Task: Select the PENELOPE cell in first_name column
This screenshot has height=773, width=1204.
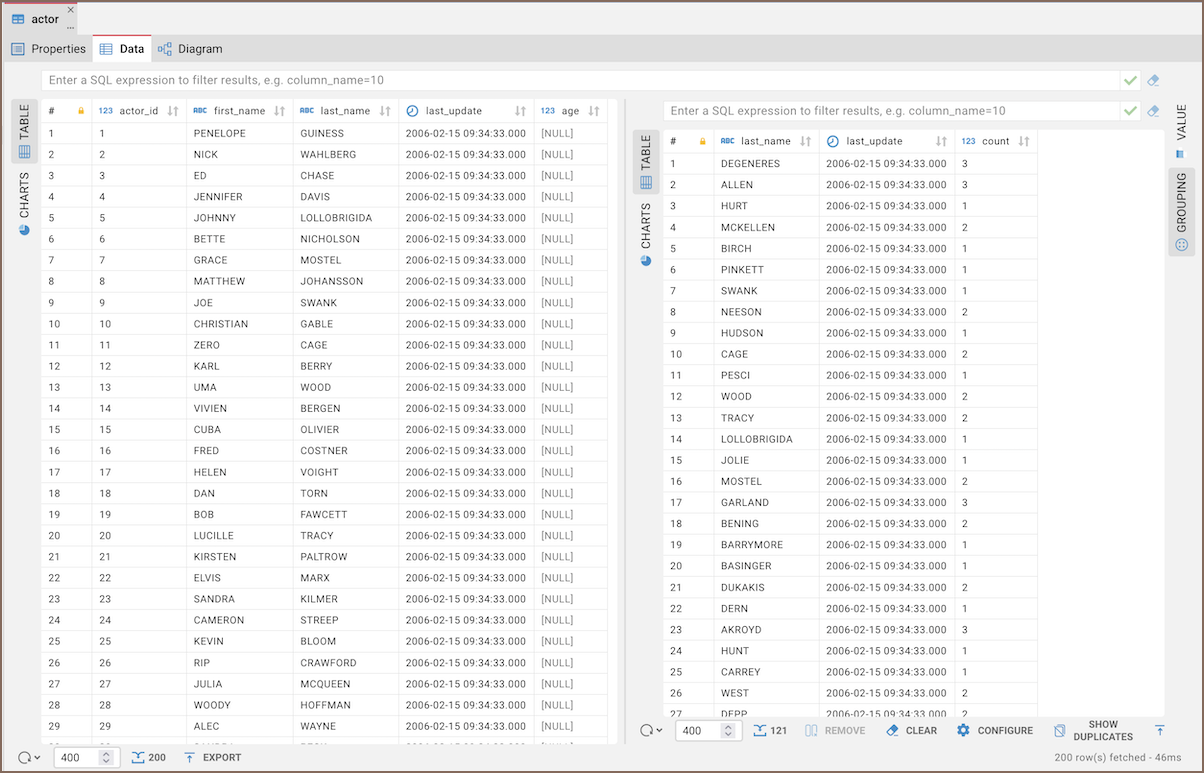Action: point(220,133)
